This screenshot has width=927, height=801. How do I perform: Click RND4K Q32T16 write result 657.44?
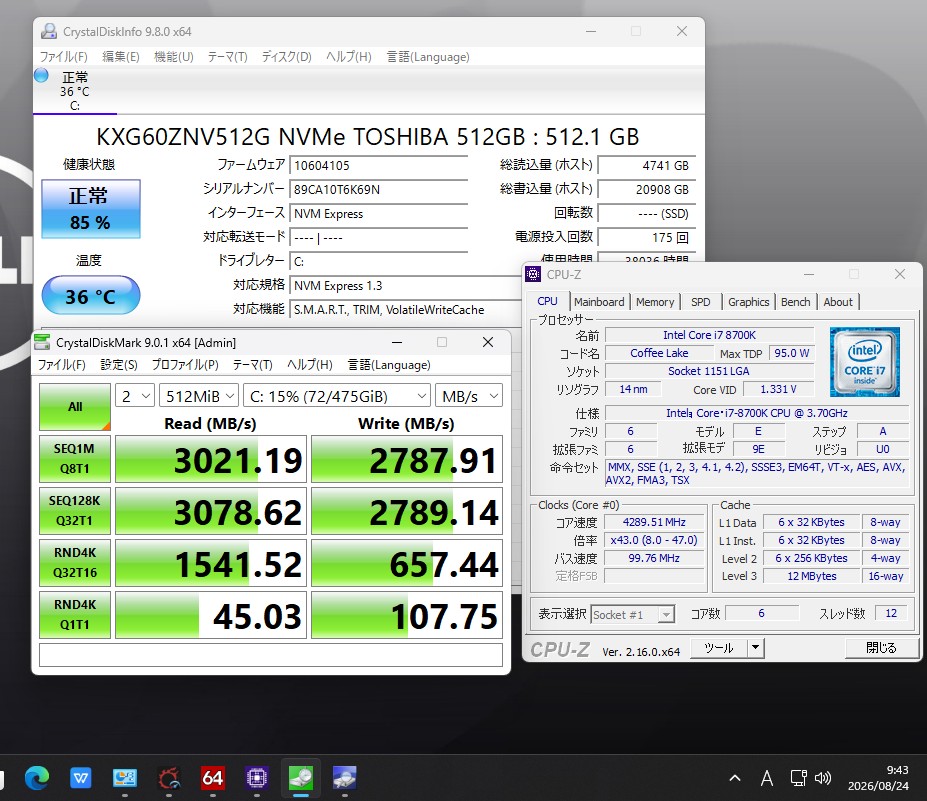point(407,563)
